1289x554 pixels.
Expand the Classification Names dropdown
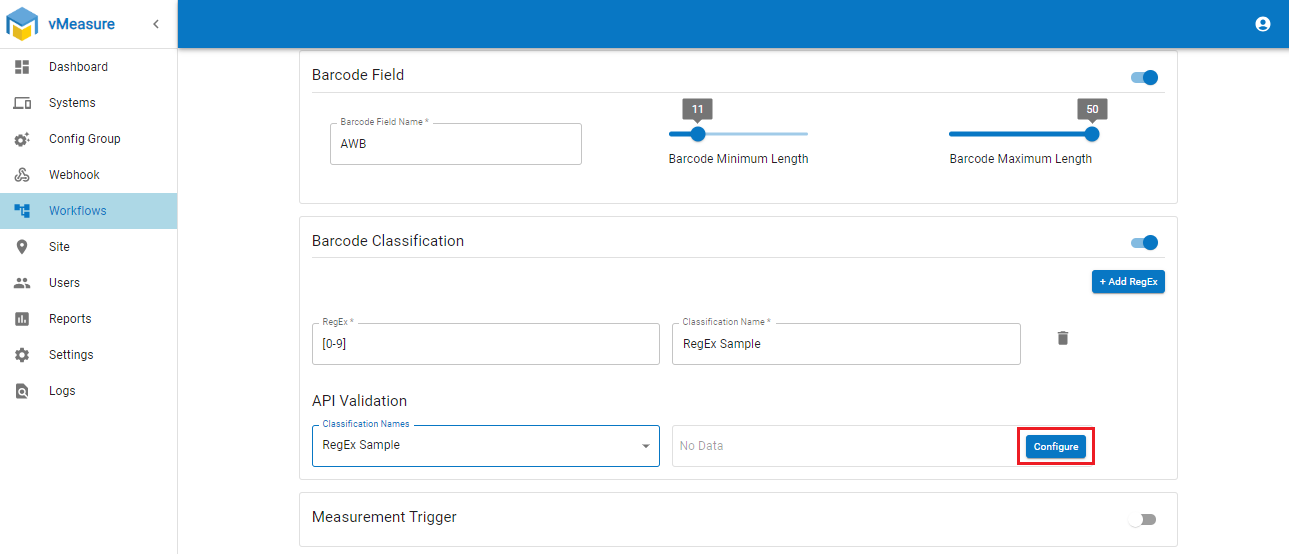[645, 446]
